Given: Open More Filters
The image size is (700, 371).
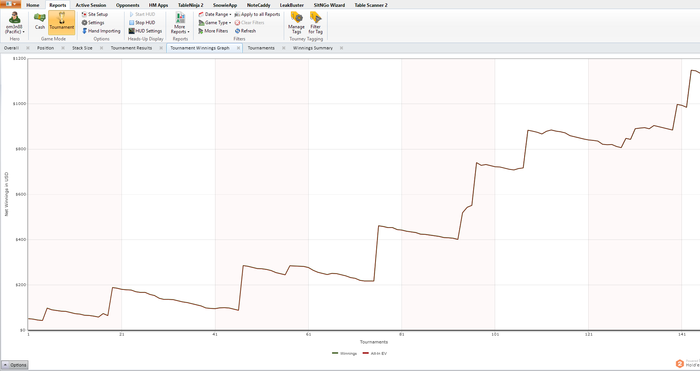Looking at the screenshot, I should pyautogui.click(x=213, y=31).
